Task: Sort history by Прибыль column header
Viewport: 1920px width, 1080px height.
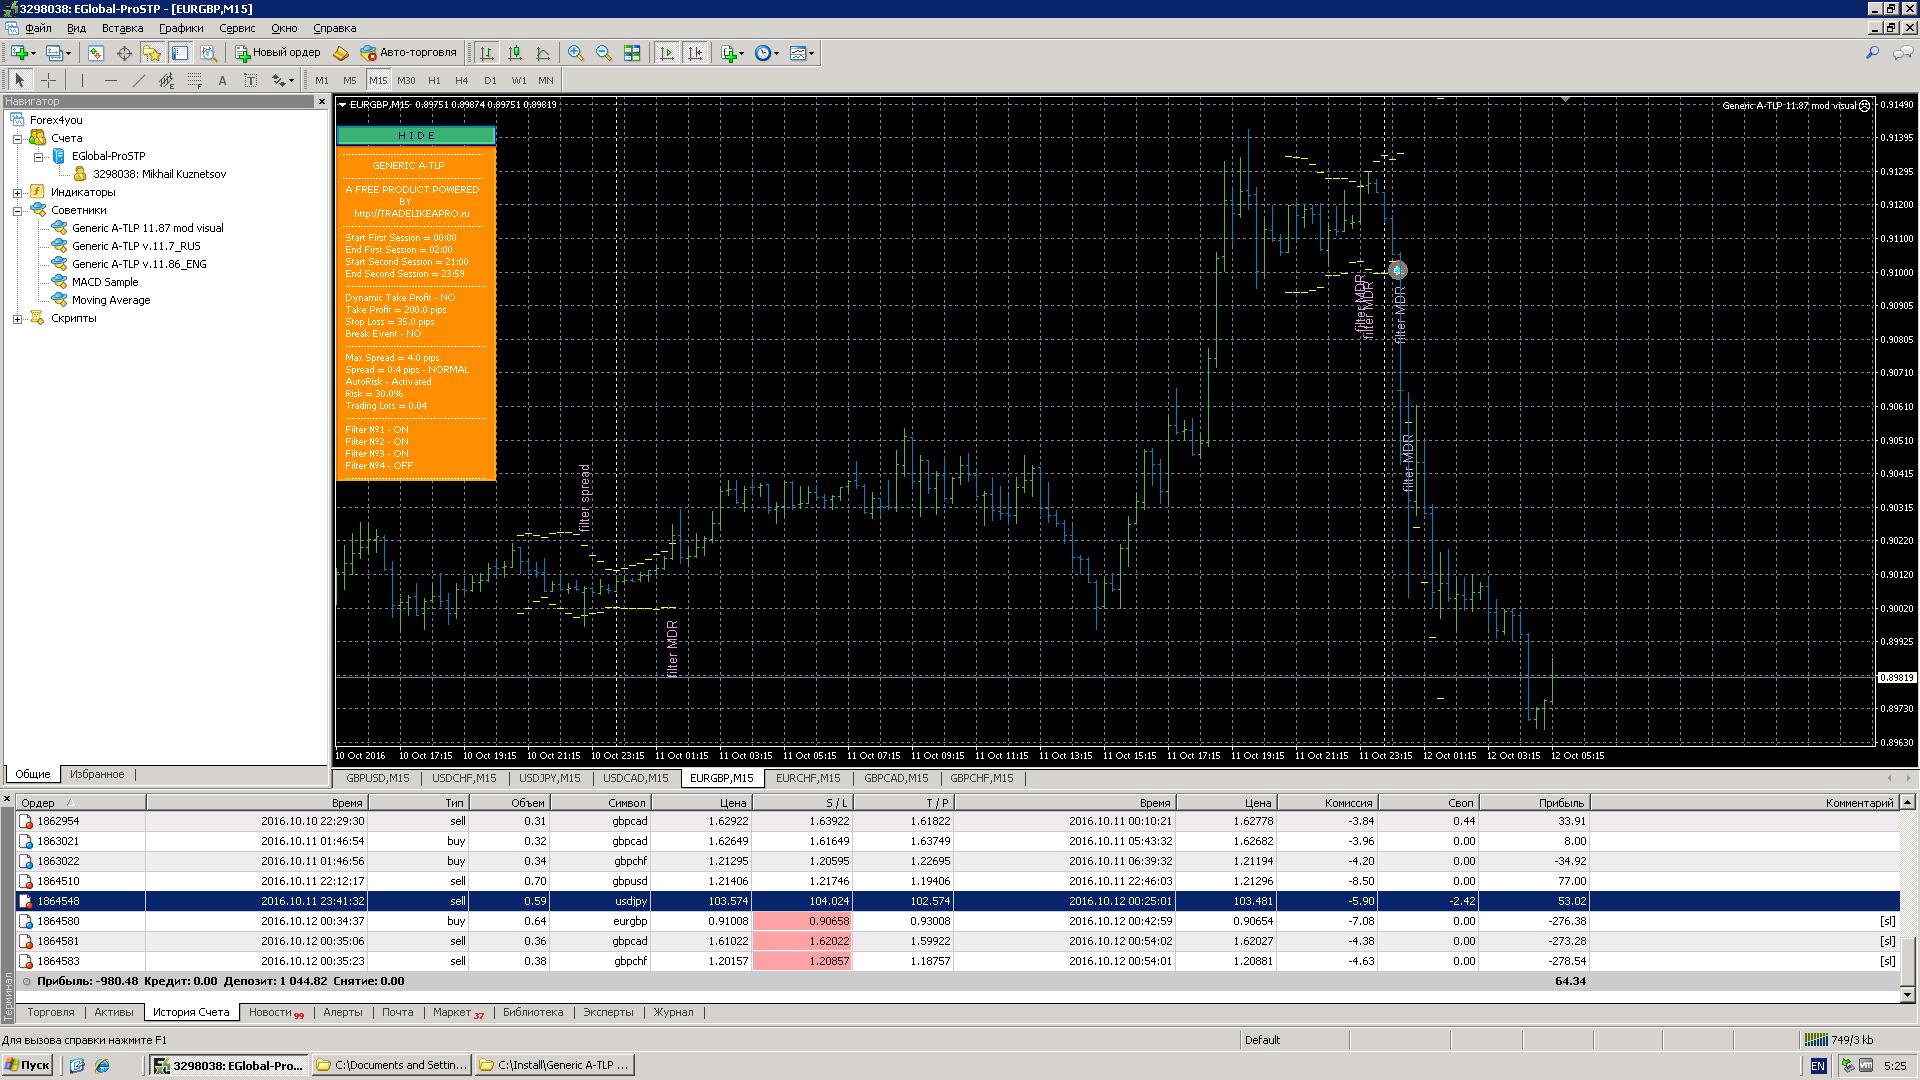Action: click(x=1534, y=803)
